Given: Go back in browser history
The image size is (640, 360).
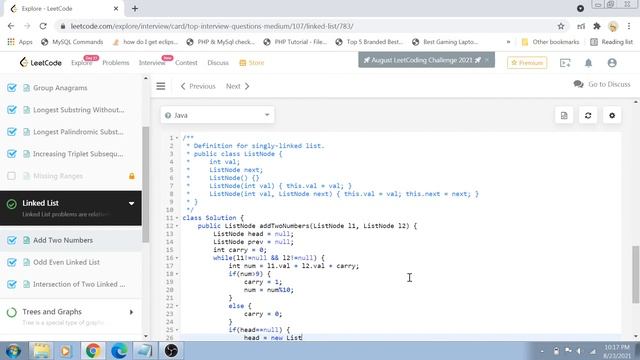Looking at the screenshot, I should pos(11,26).
